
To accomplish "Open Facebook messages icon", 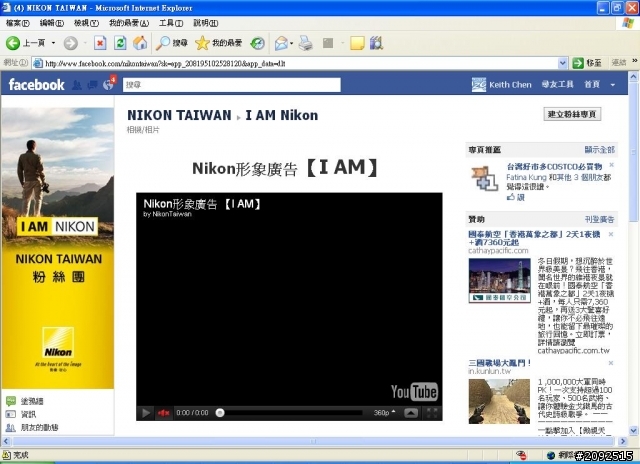I will [x=93, y=85].
